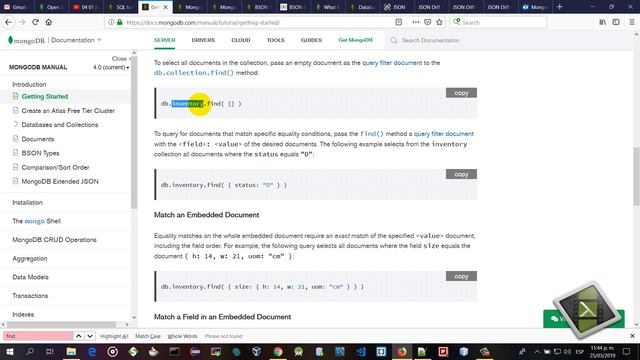
Task: Go back with the browser back arrow
Action: pyautogui.click(x=9, y=22)
